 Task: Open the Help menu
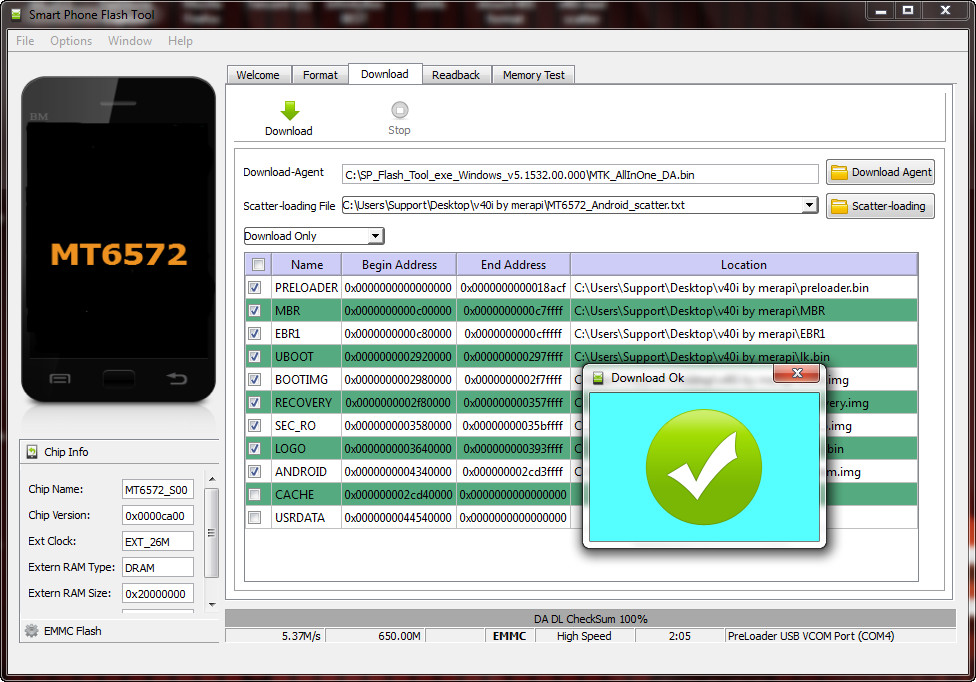pyautogui.click(x=180, y=40)
